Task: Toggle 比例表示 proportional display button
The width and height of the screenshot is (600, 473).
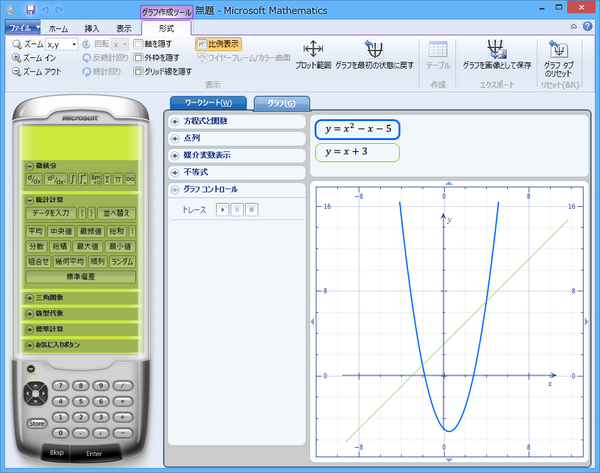Action: 218,44
